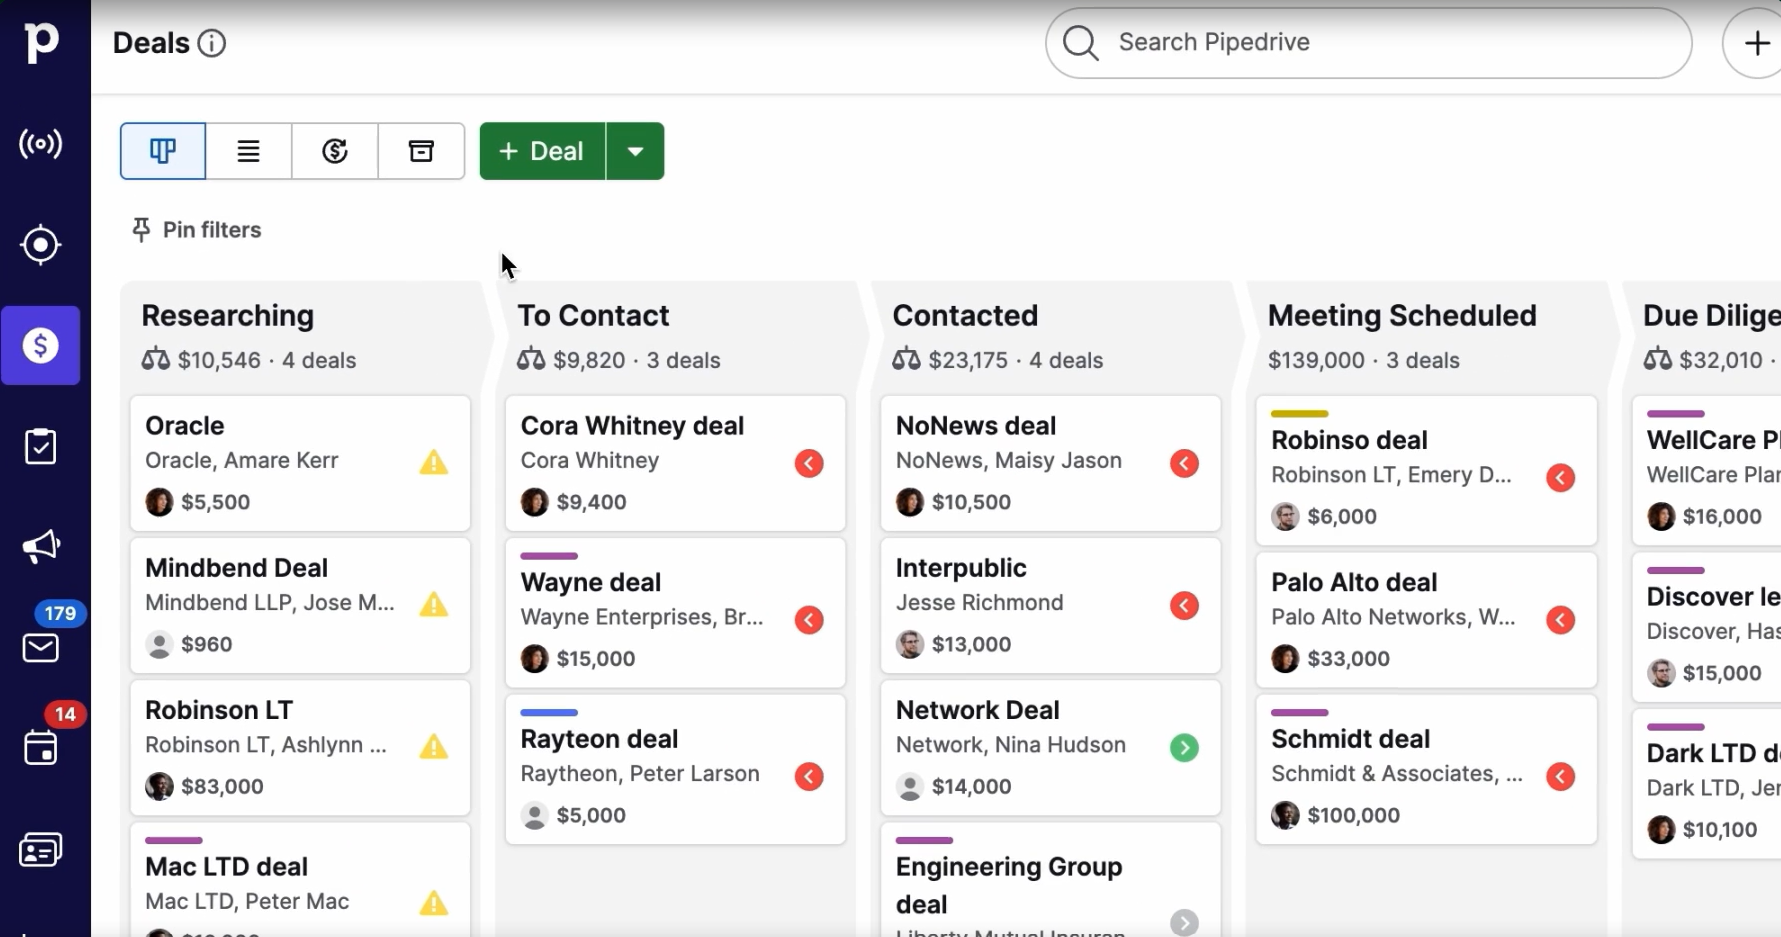Viewport: 1781px width, 937px height.
Task: Click red overdue icon on Rayteon deal
Action: click(x=809, y=777)
